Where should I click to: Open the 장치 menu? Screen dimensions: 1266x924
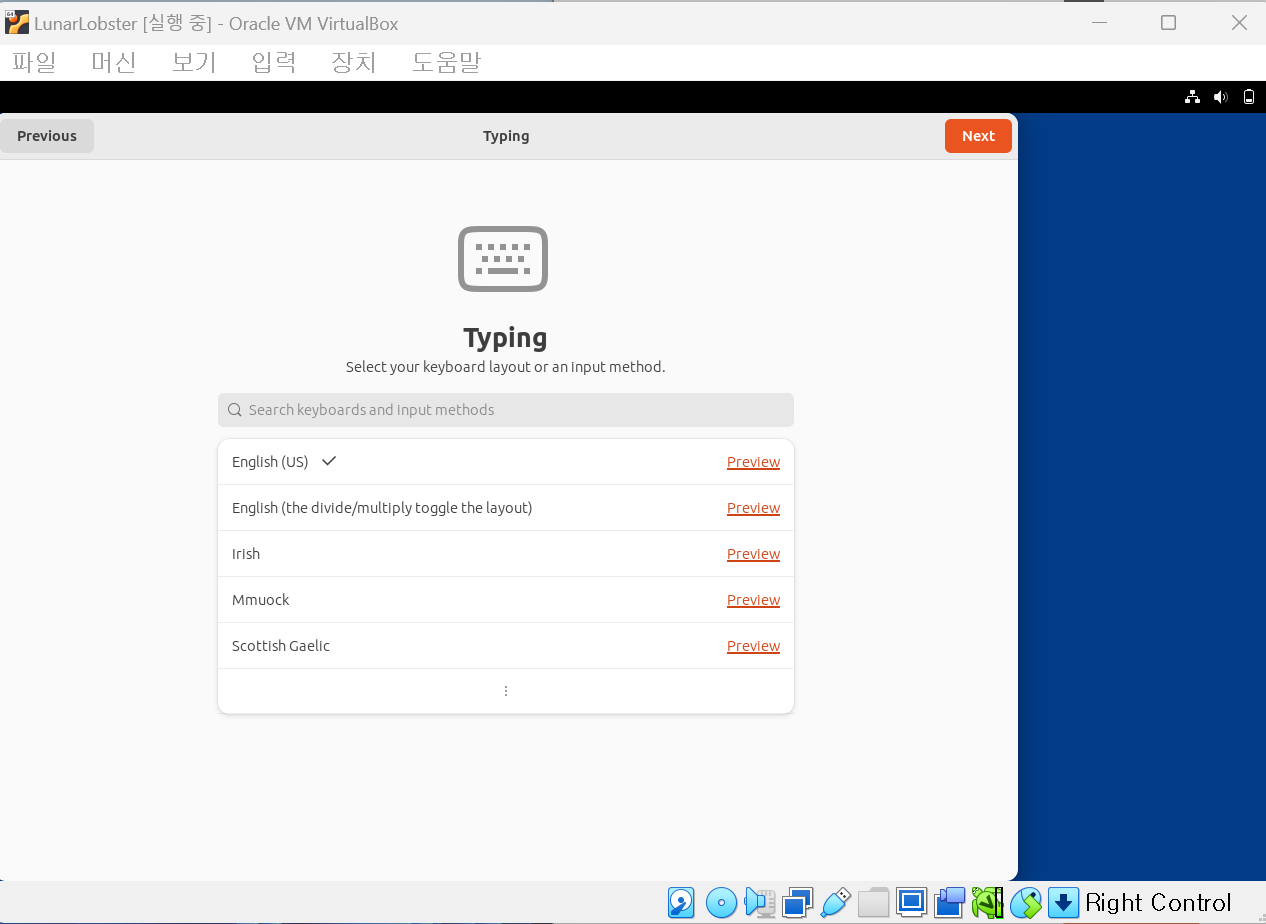click(x=354, y=62)
